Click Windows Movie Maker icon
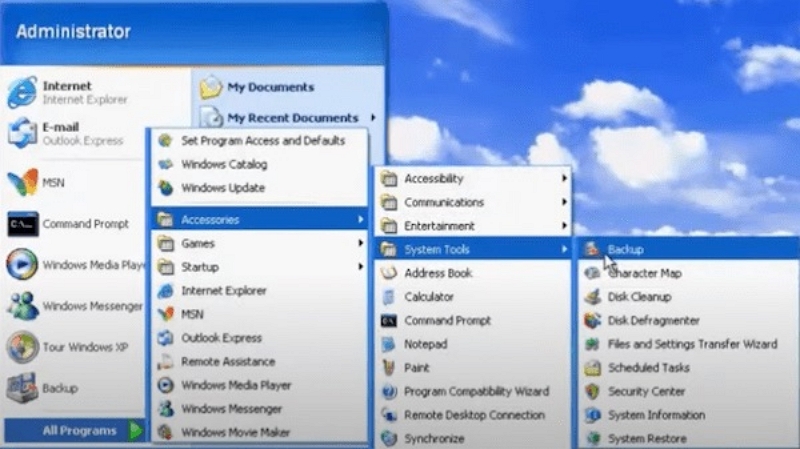Image resolution: width=800 pixels, height=449 pixels. [x=165, y=432]
